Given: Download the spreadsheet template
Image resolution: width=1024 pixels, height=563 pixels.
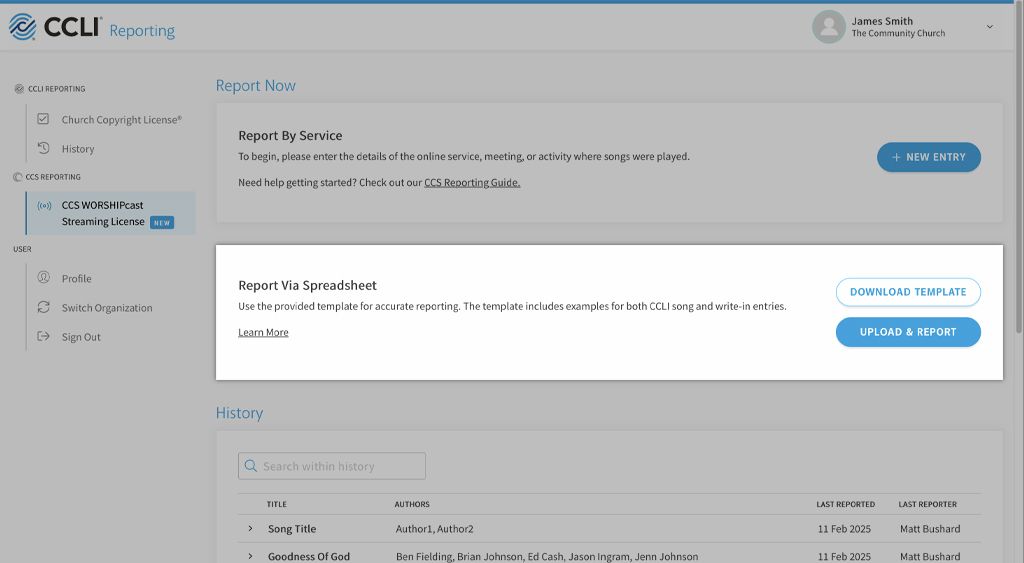Looking at the screenshot, I should [x=908, y=292].
